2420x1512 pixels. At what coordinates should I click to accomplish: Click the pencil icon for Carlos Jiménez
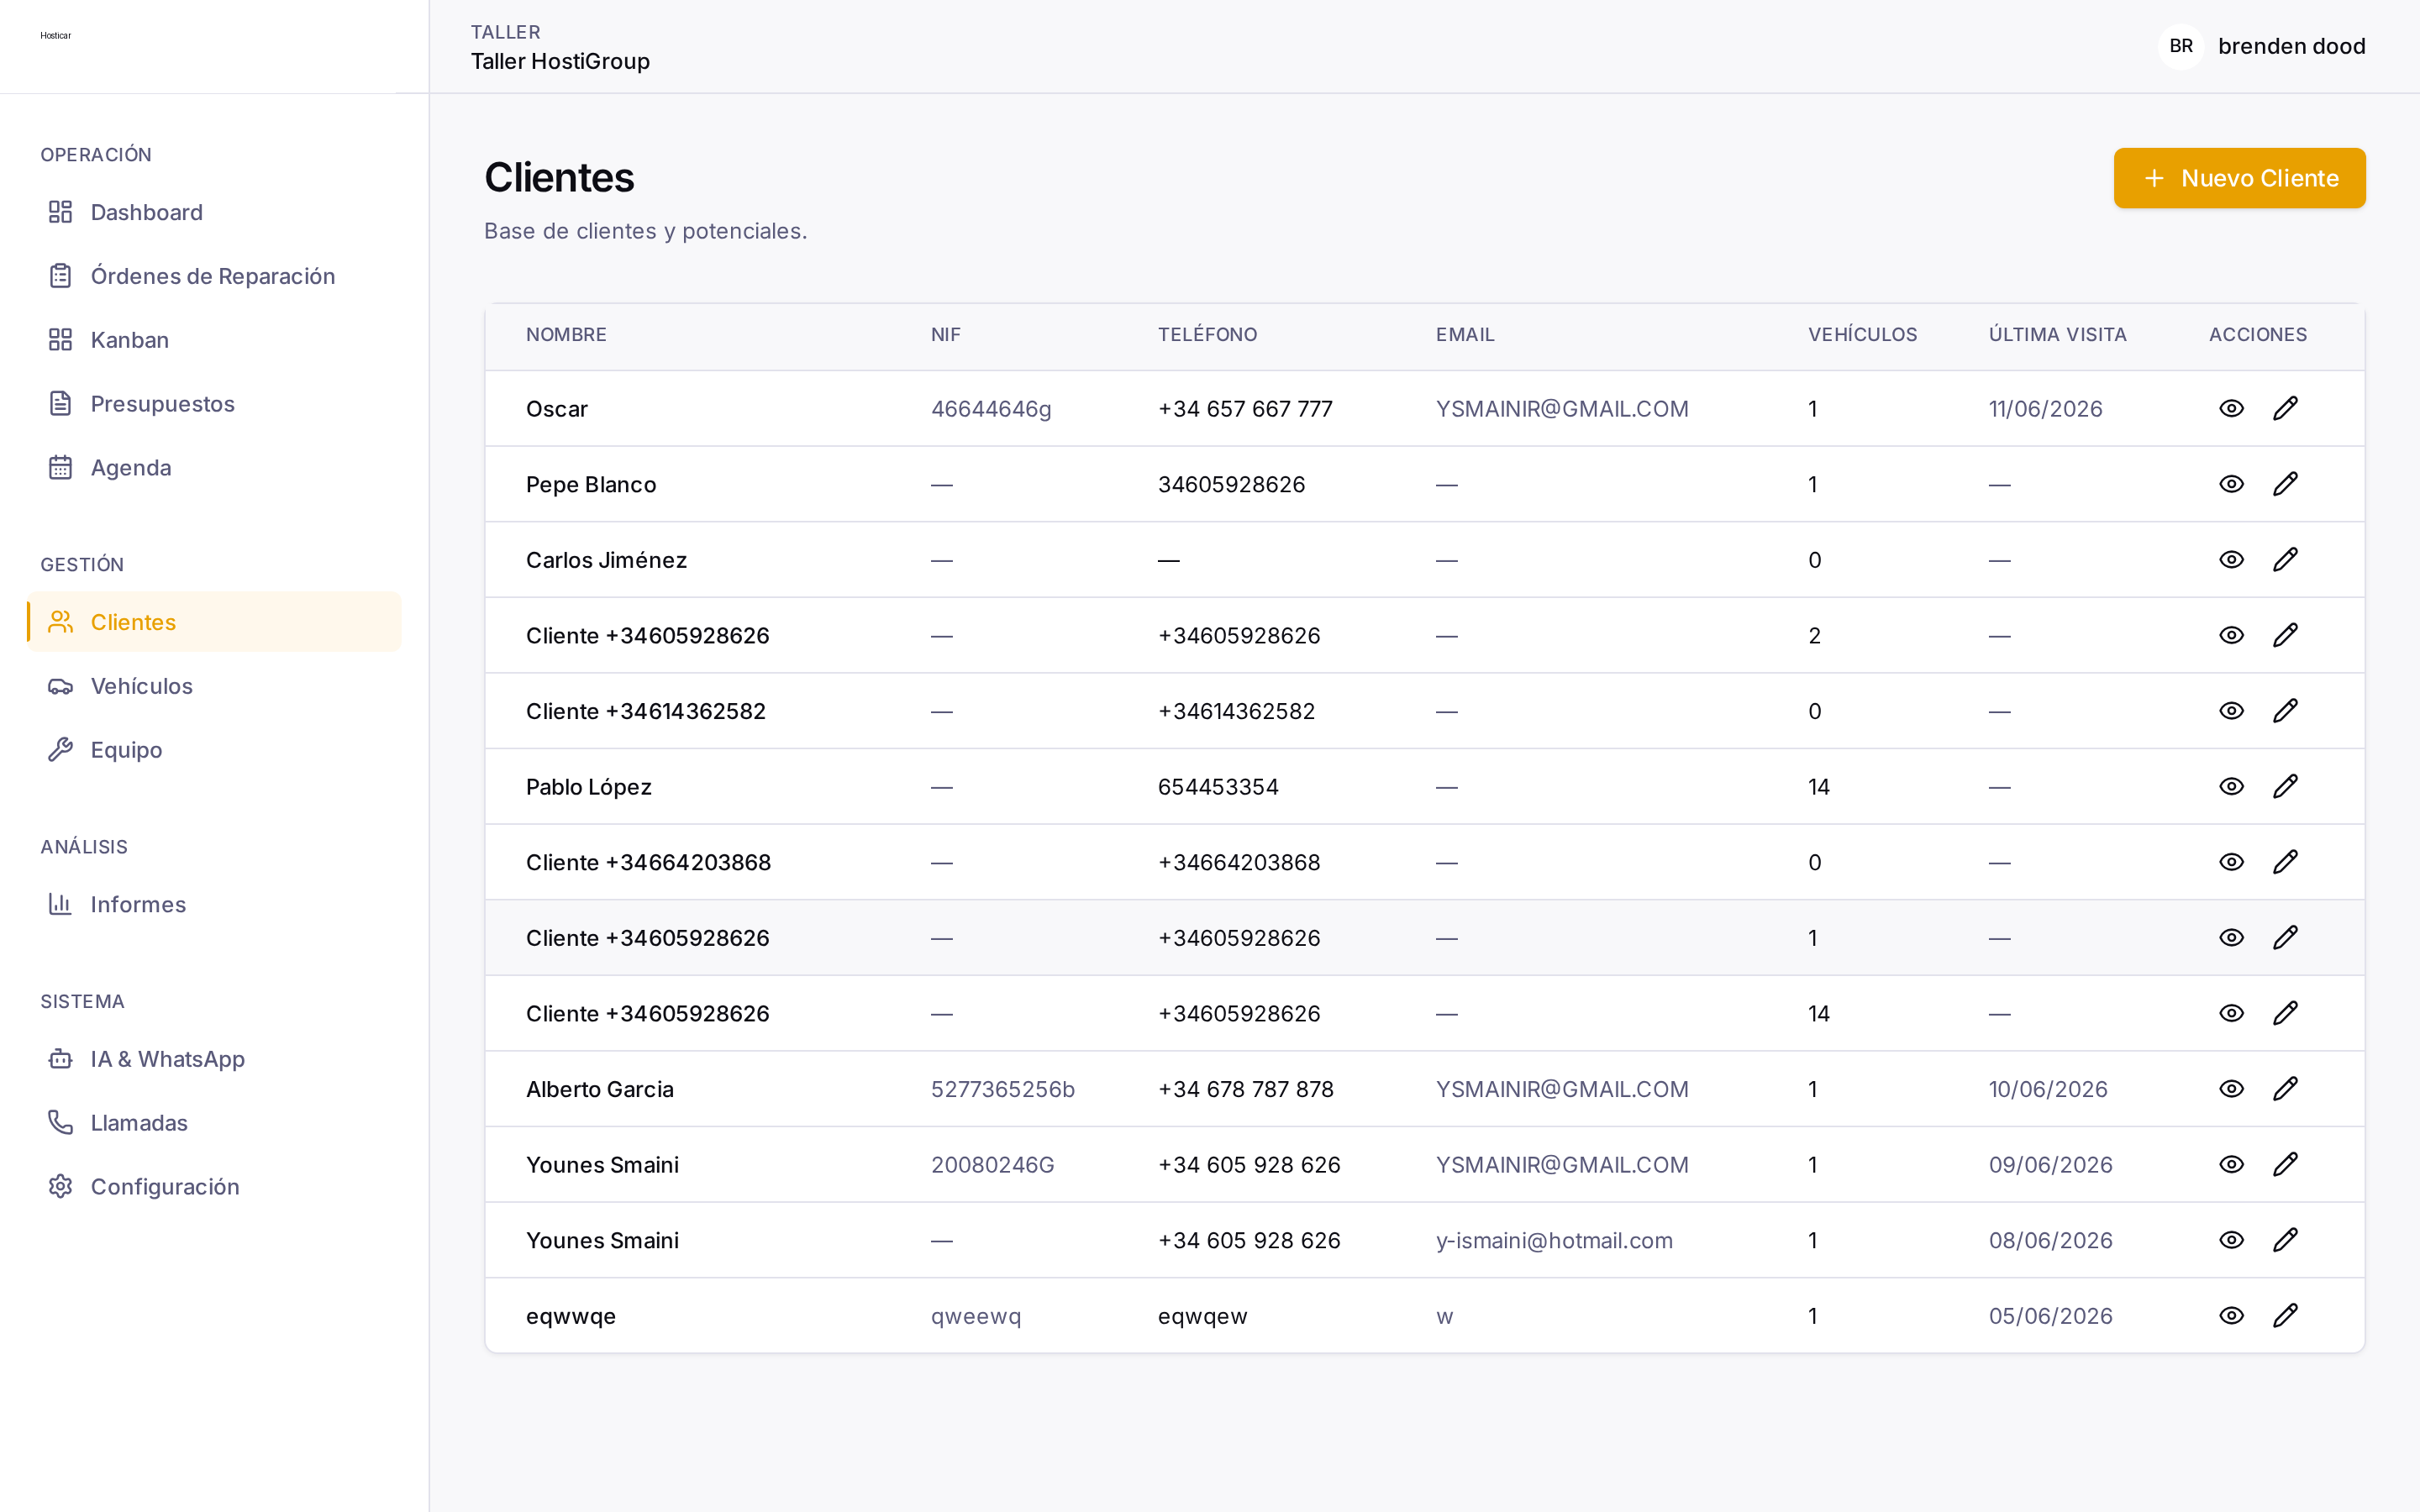pyautogui.click(x=2285, y=559)
